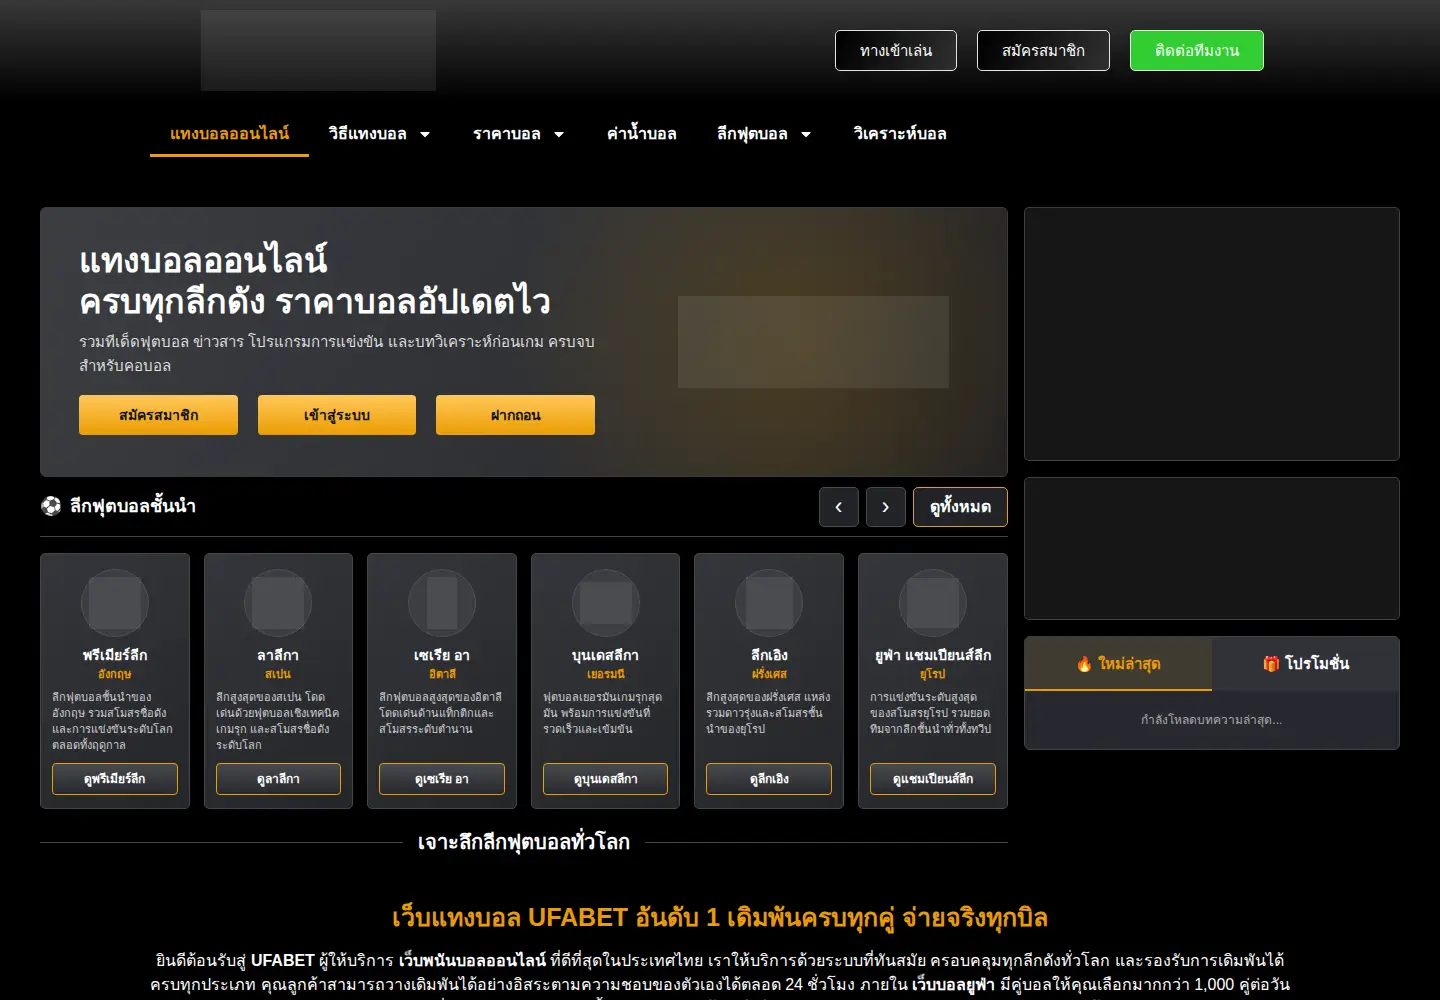Click the ยูฟ่า แชมเปียนส์ลีก card title
This screenshot has width=1440, height=1000.
[933, 655]
